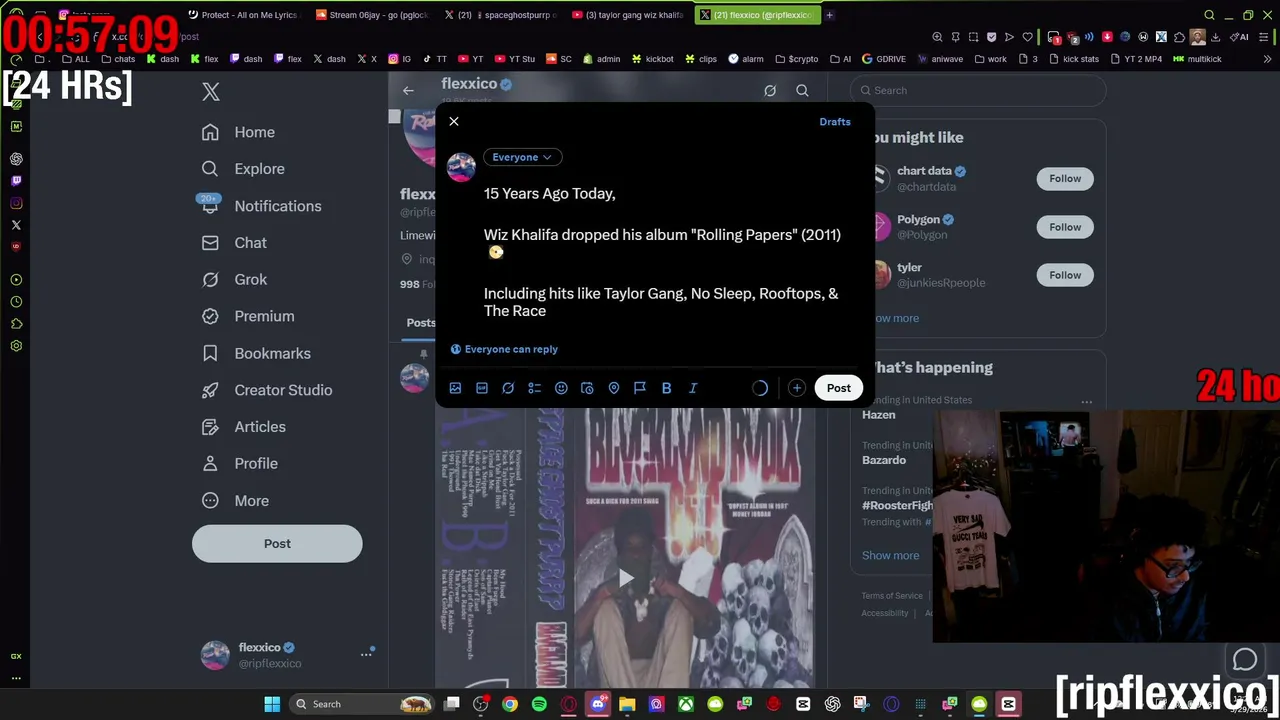Toggle bold formatting in composer
This screenshot has height=720, width=1280.
coord(666,388)
